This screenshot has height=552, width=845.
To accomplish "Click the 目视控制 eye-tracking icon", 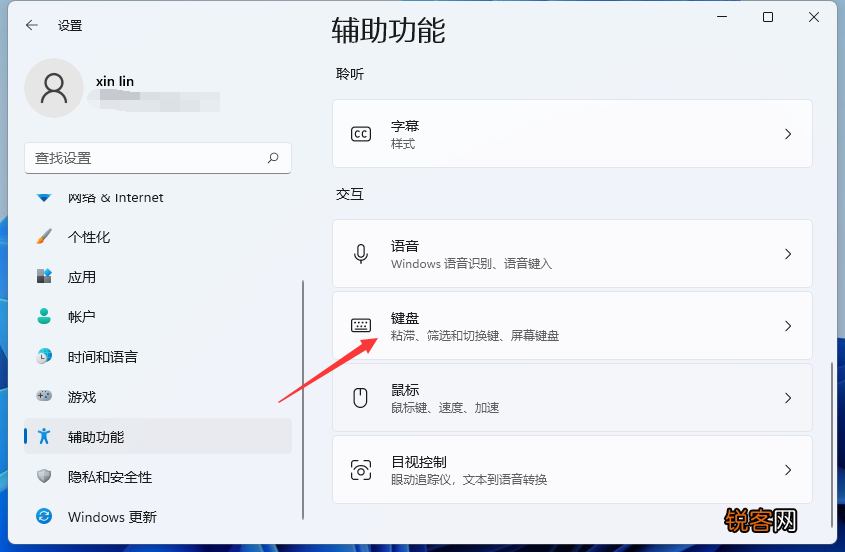I will 361,470.
